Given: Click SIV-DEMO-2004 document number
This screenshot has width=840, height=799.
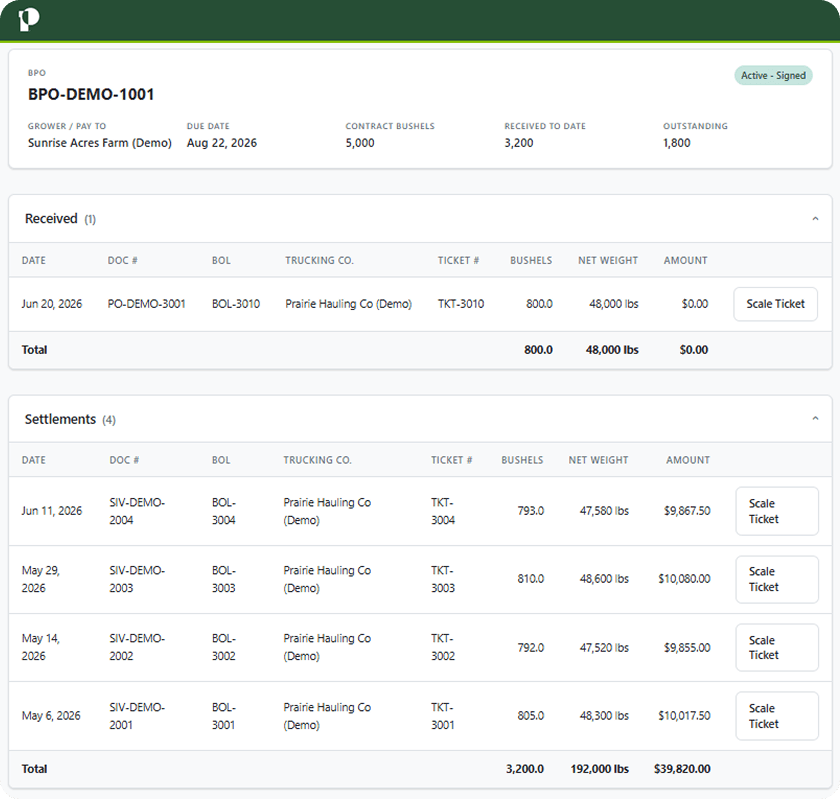Looking at the screenshot, I should (137, 511).
